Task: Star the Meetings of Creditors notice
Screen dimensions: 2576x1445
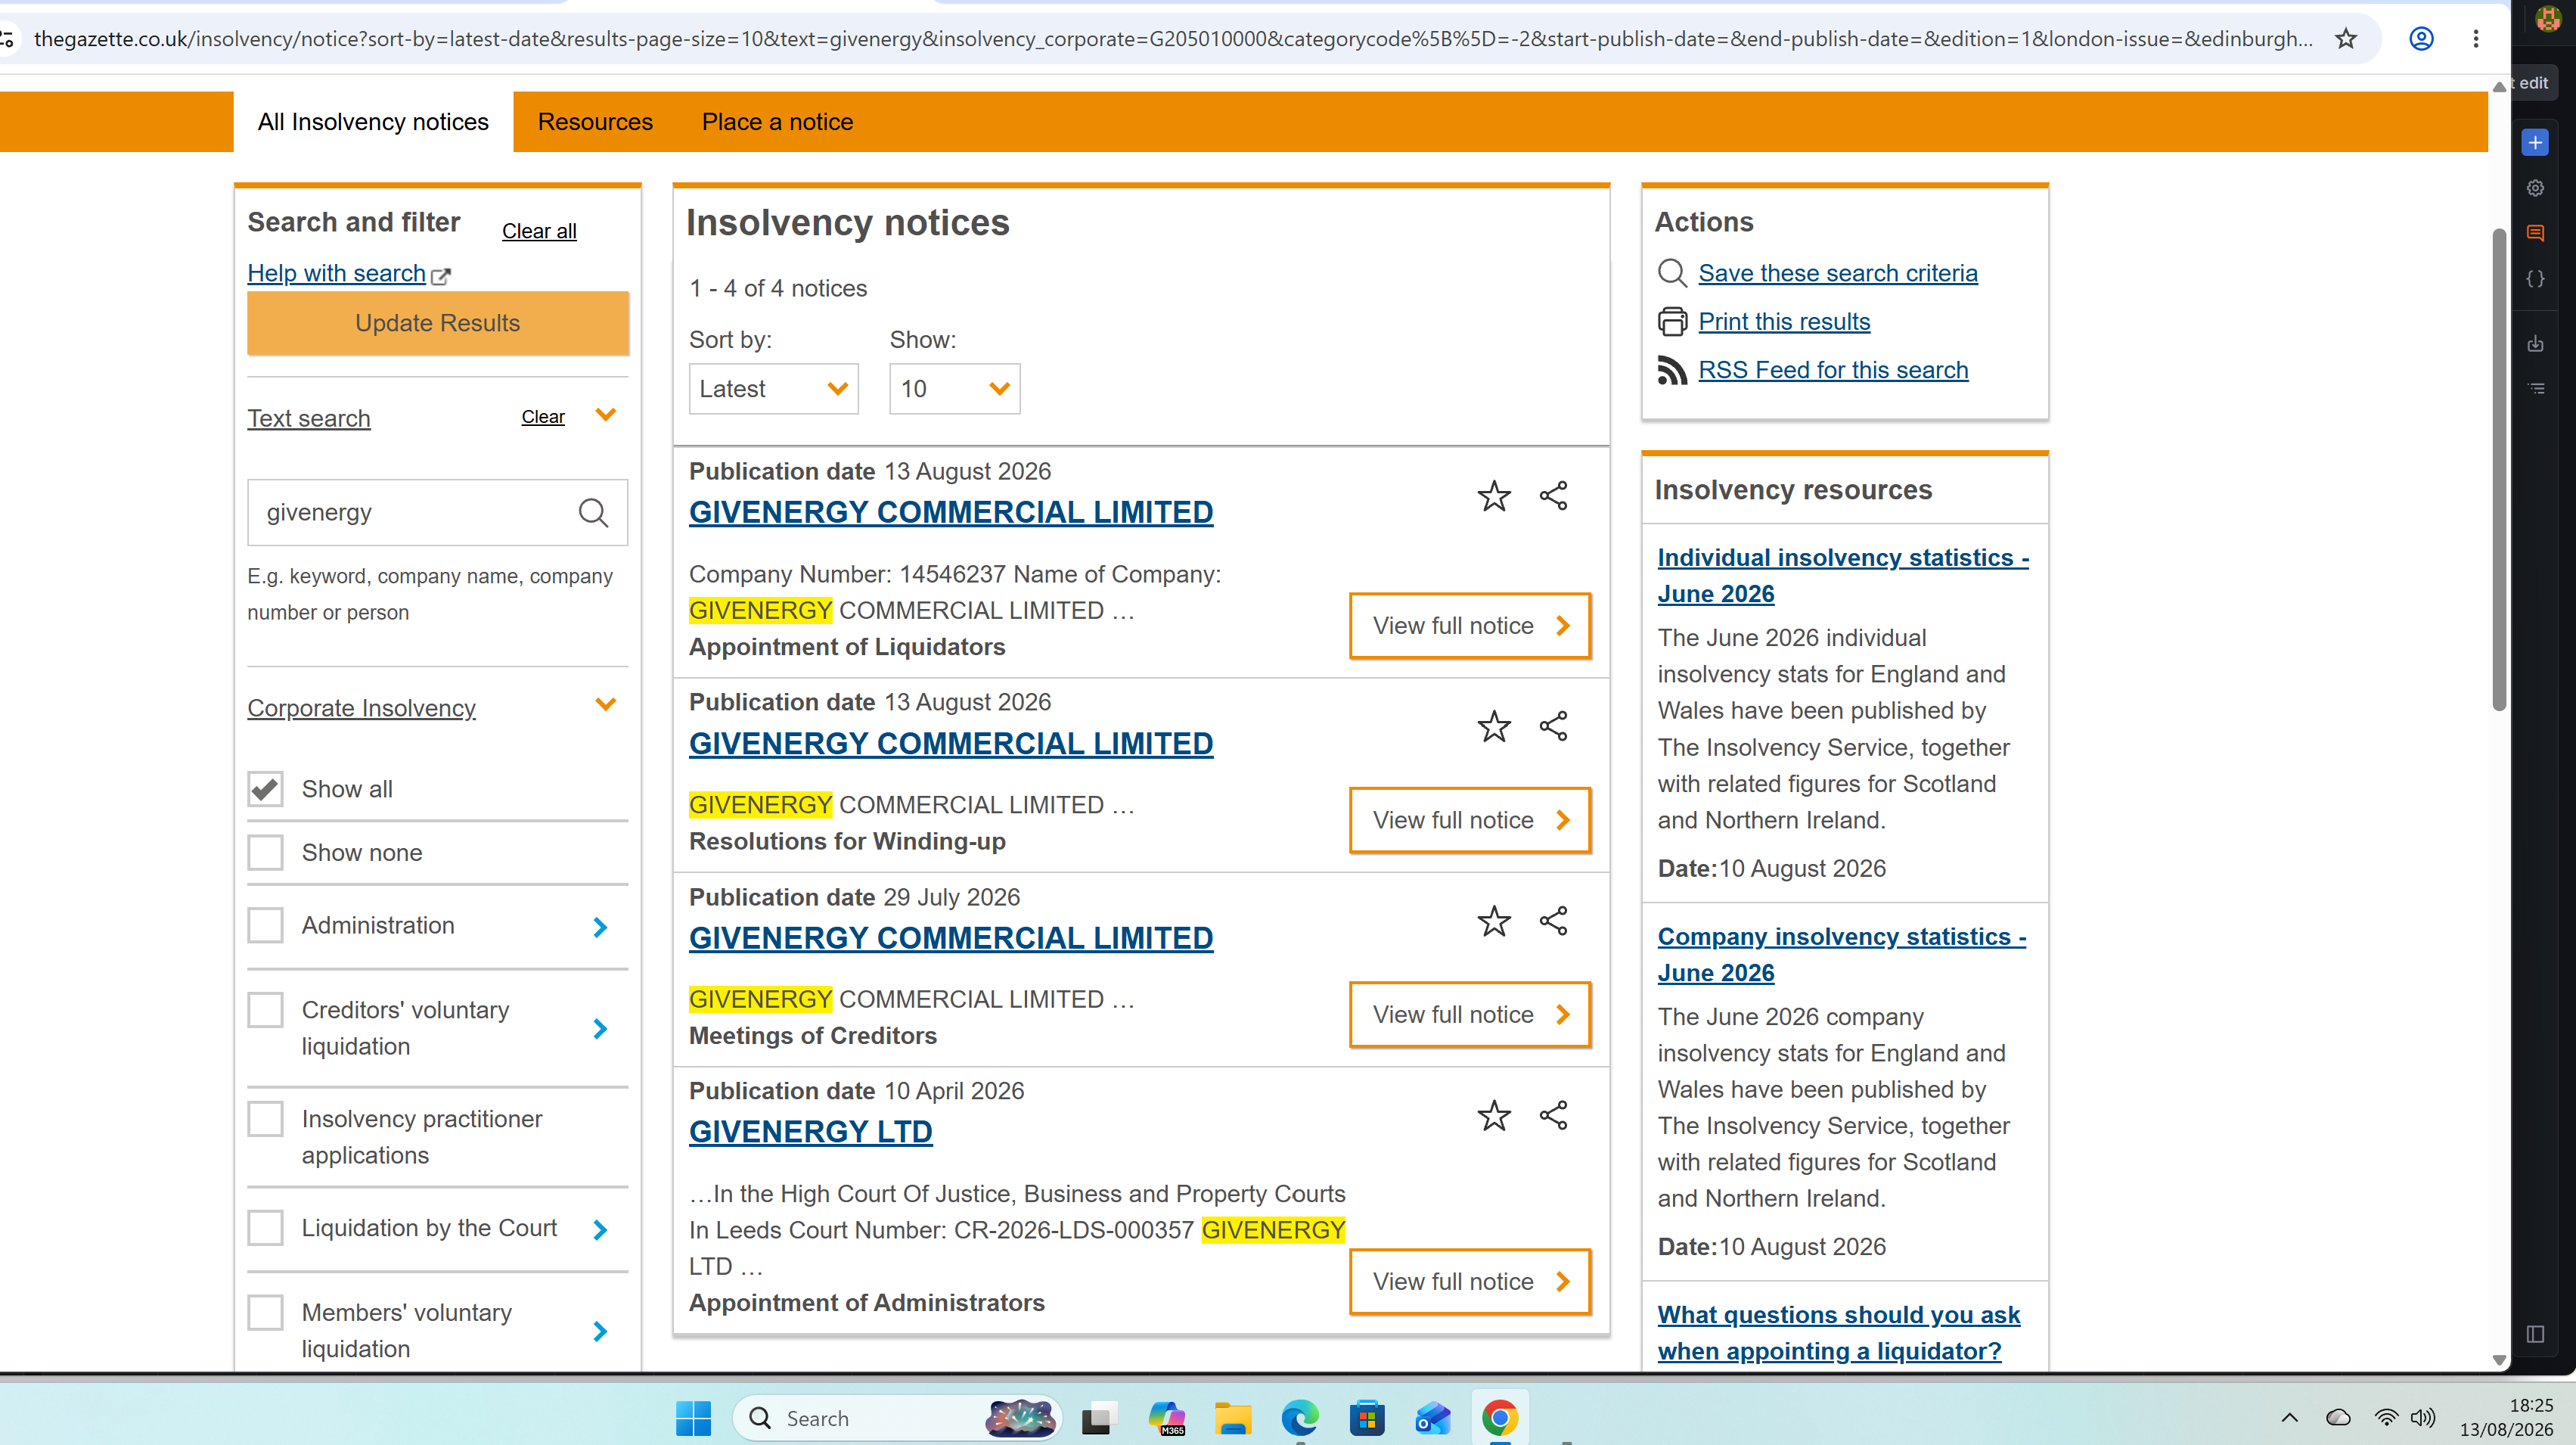Action: pos(1494,921)
